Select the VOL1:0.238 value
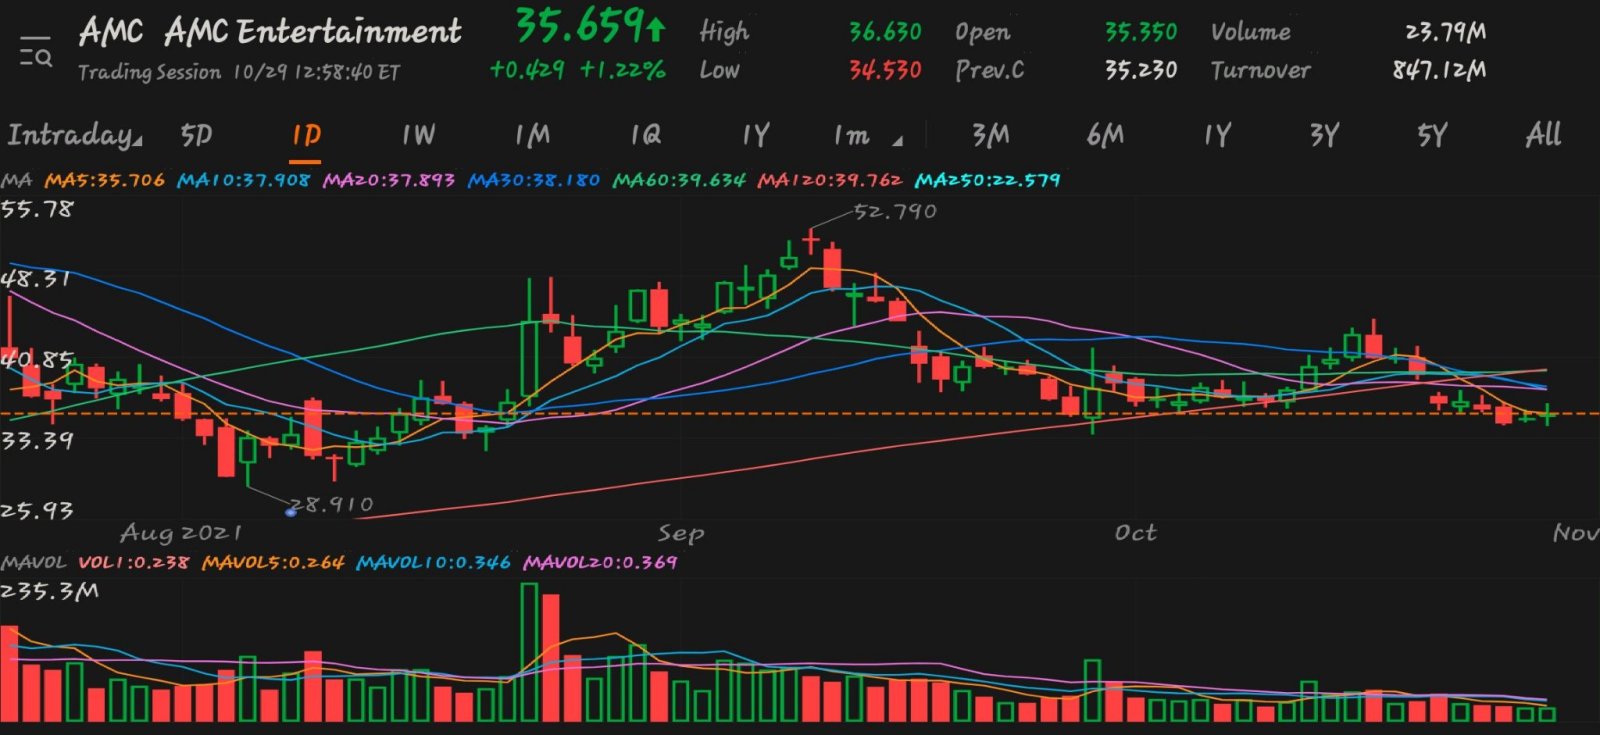 [133, 562]
